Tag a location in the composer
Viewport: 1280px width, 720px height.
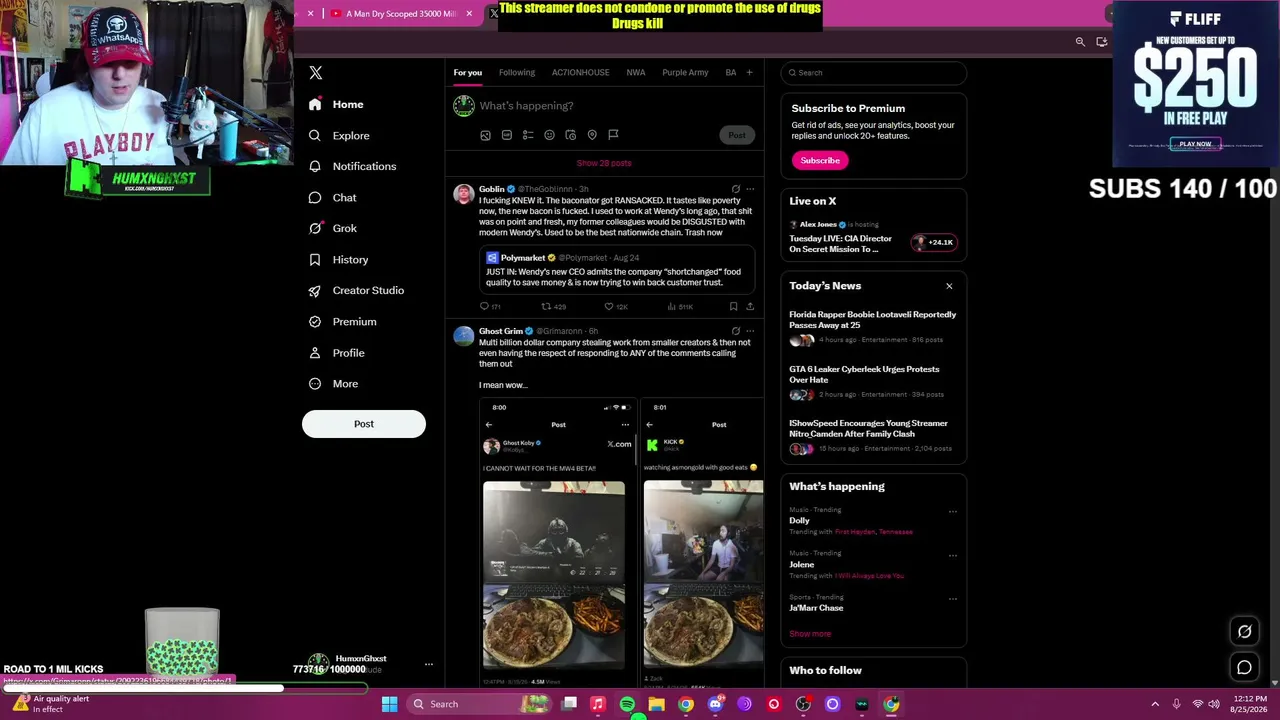click(x=592, y=135)
